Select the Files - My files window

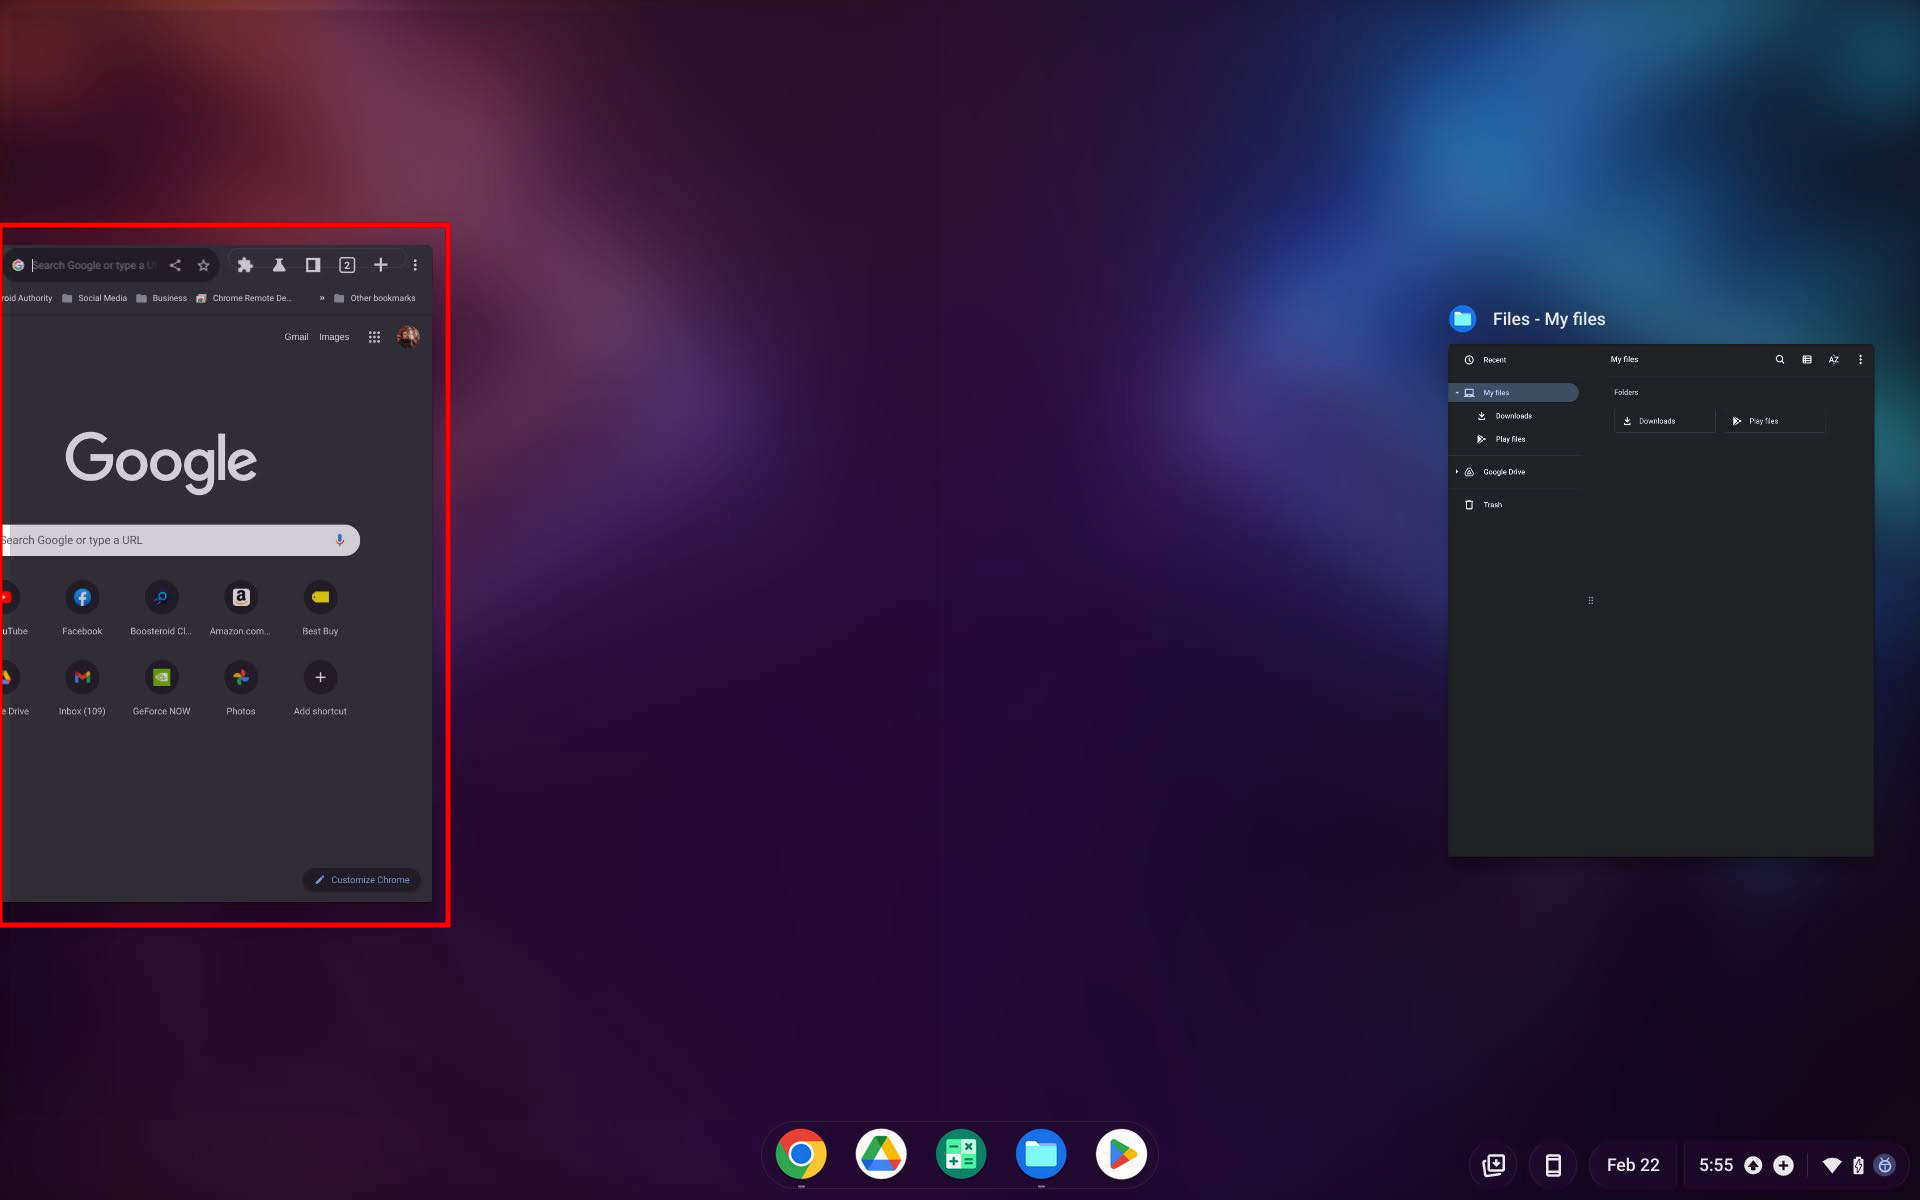1660,600
